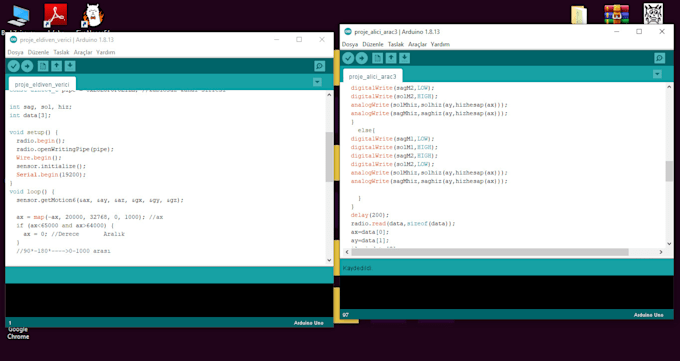This screenshot has height=361, width=680.
Task: Open Adobe Acrobat desktop shortcut
Action: pyautogui.click(x=56, y=17)
